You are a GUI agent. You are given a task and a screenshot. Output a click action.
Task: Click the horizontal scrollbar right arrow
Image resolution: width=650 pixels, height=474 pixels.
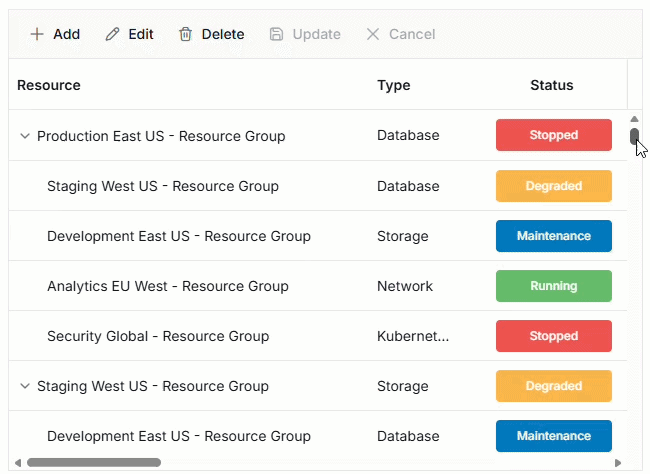coord(618,463)
